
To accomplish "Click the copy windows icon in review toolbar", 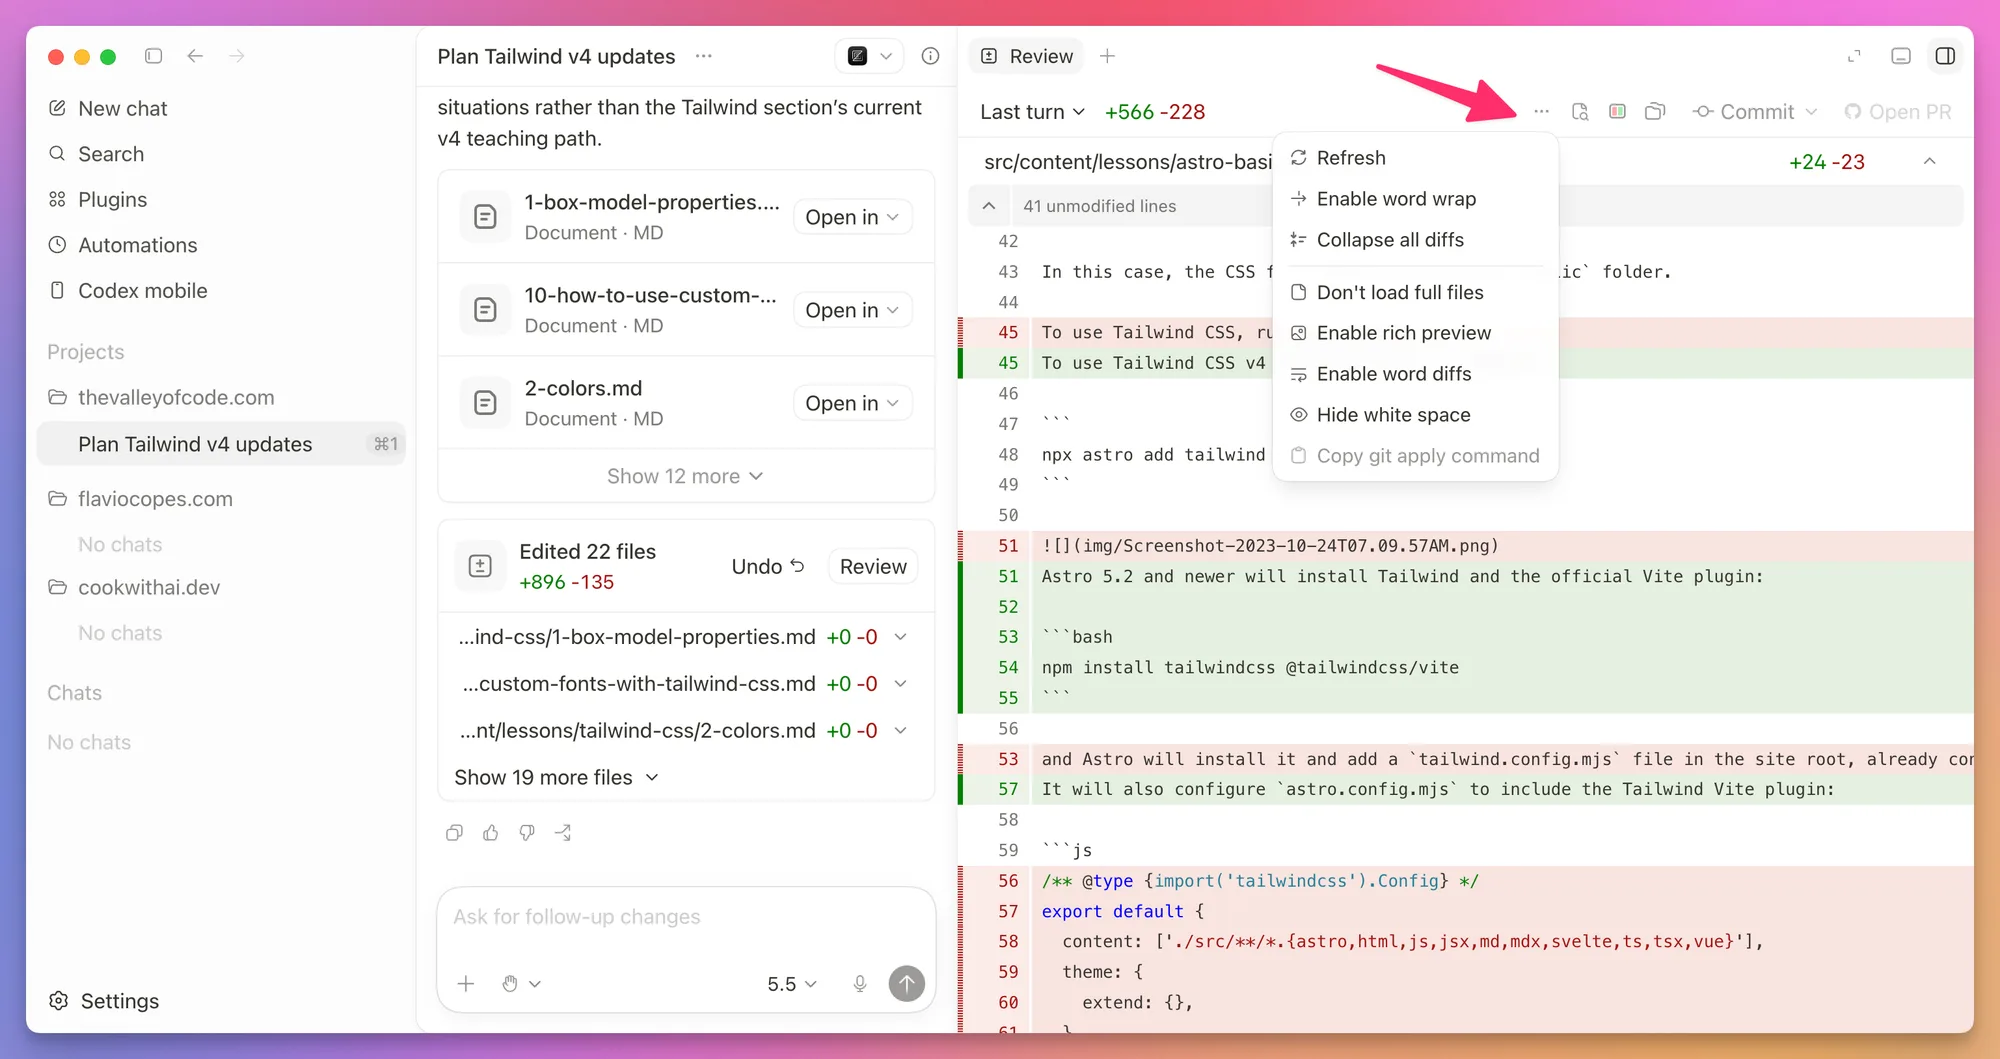I will (x=1655, y=112).
